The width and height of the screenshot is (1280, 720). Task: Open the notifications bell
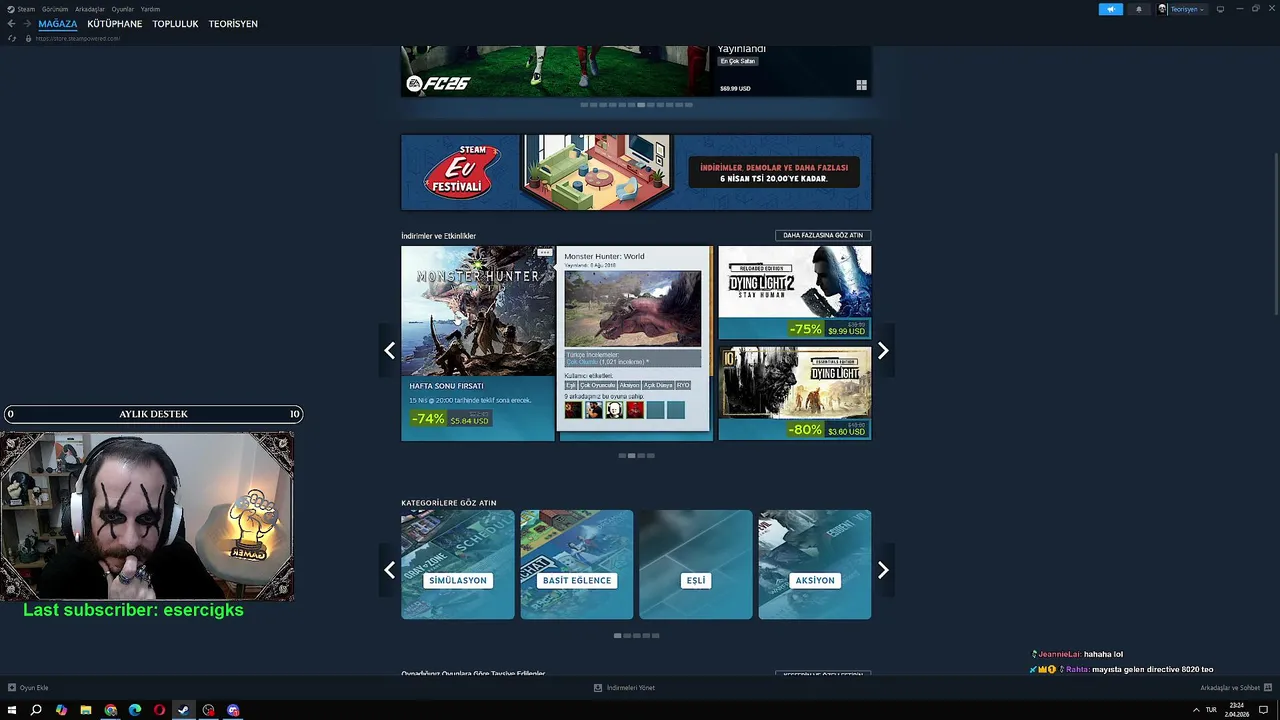tap(1138, 9)
